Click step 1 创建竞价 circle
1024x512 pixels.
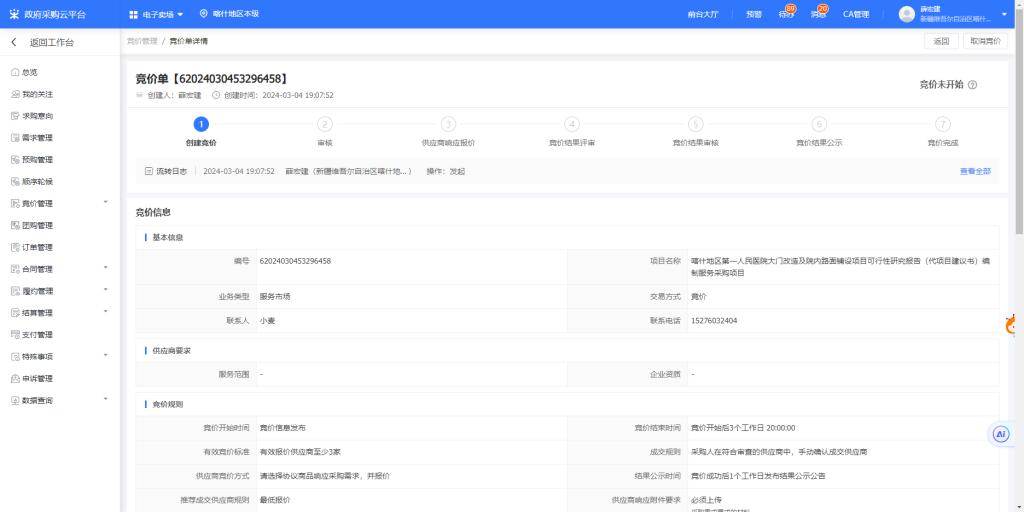pyautogui.click(x=201, y=124)
